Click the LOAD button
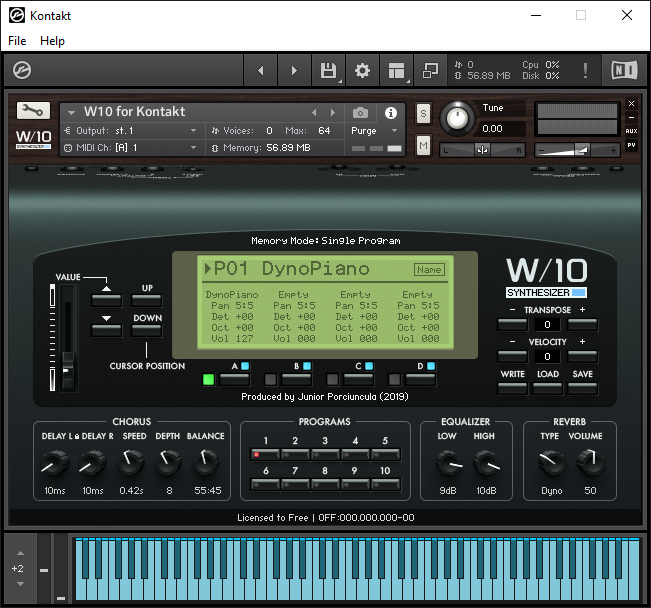651x608 pixels. pos(548,388)
